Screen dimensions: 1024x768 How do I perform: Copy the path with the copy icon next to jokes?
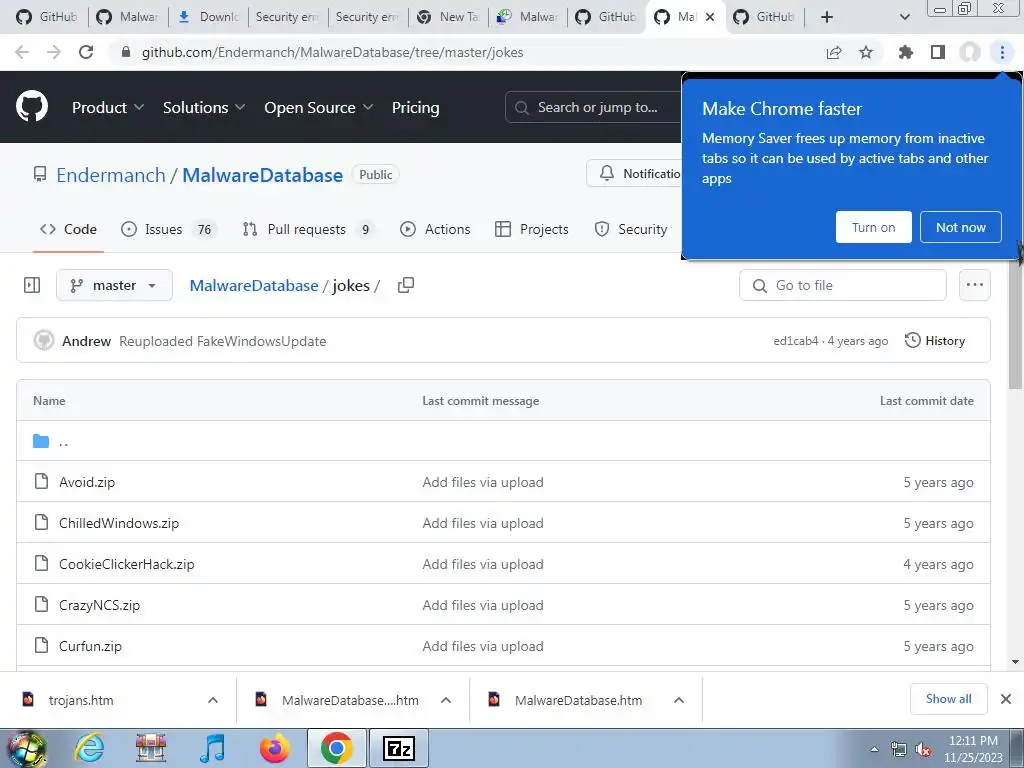(406, 285)
